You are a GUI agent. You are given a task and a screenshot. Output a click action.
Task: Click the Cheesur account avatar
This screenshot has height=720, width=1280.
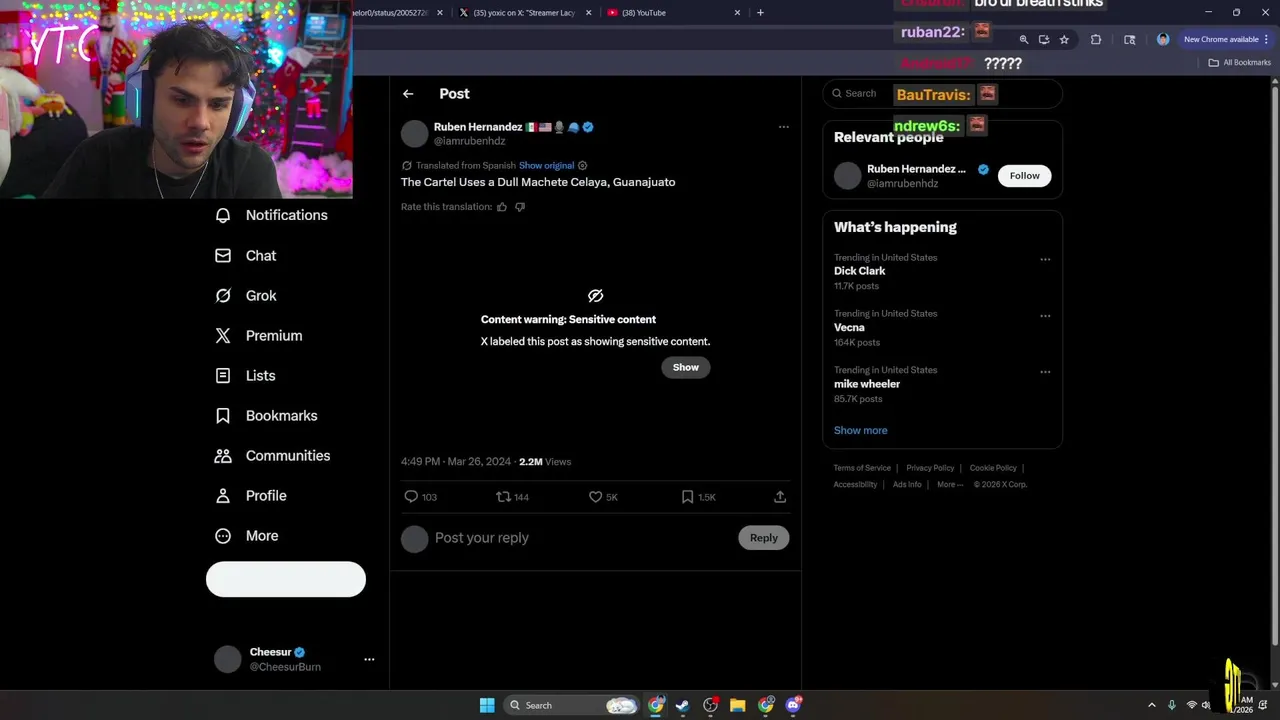point(228,659)
